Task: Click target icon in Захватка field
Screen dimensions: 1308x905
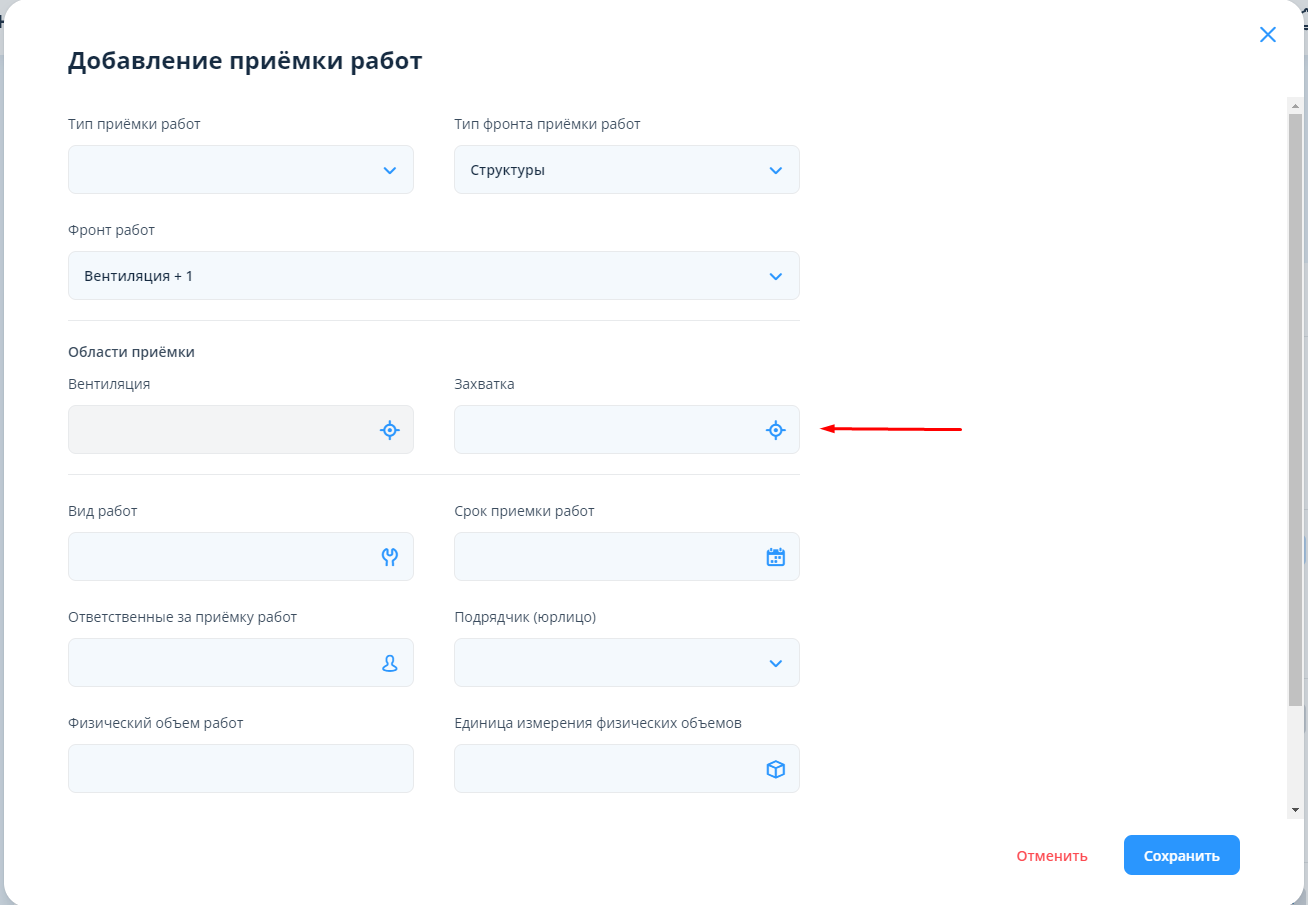Action: pos(775,430)
